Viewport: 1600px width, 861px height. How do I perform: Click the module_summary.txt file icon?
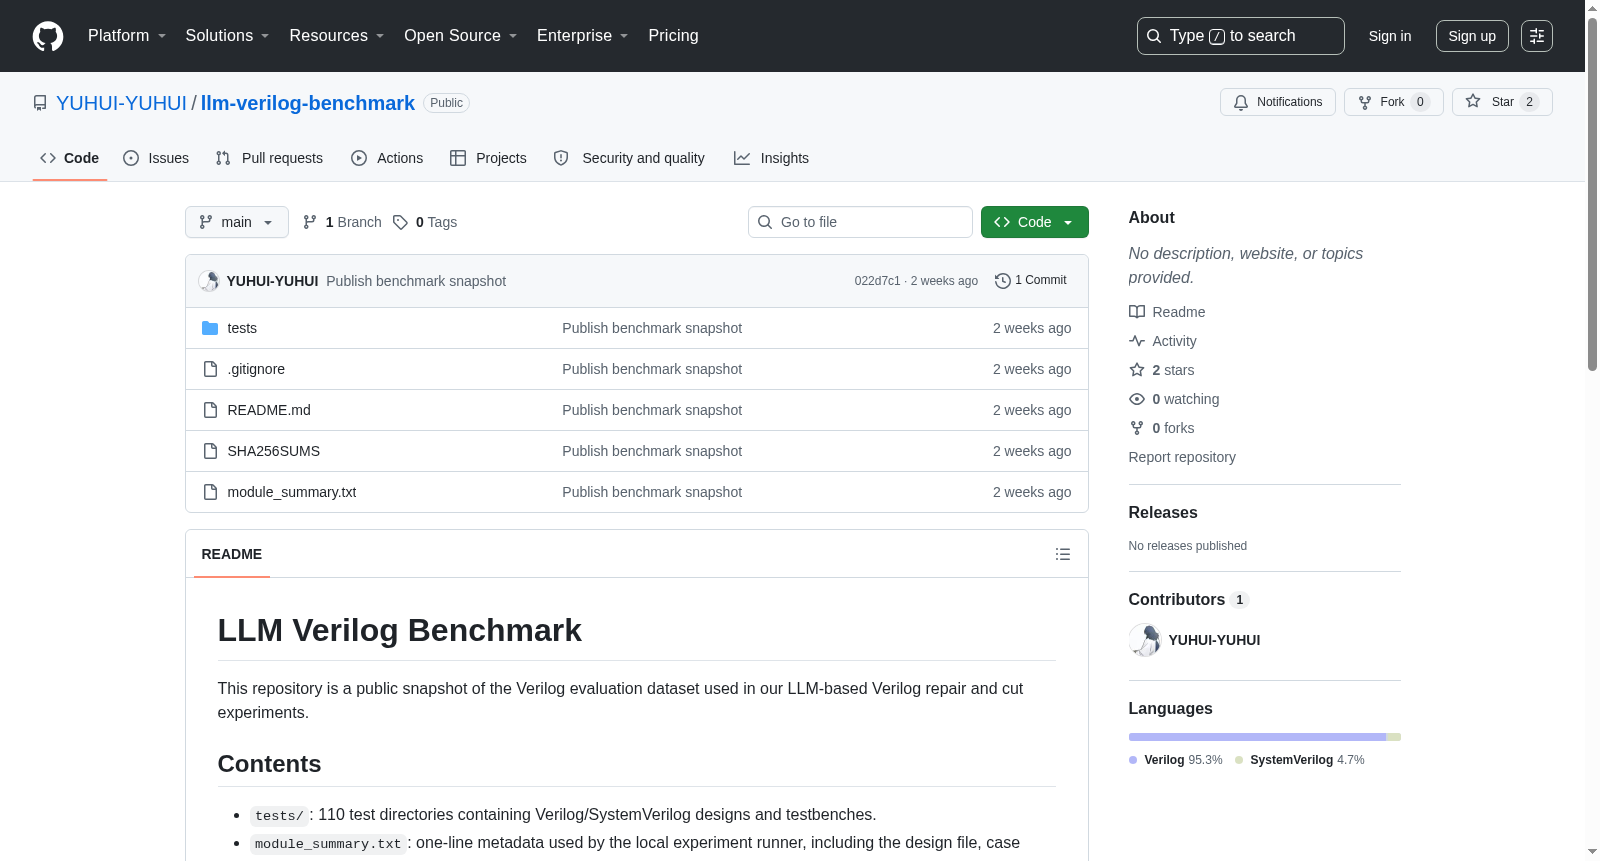pos(210,492)
